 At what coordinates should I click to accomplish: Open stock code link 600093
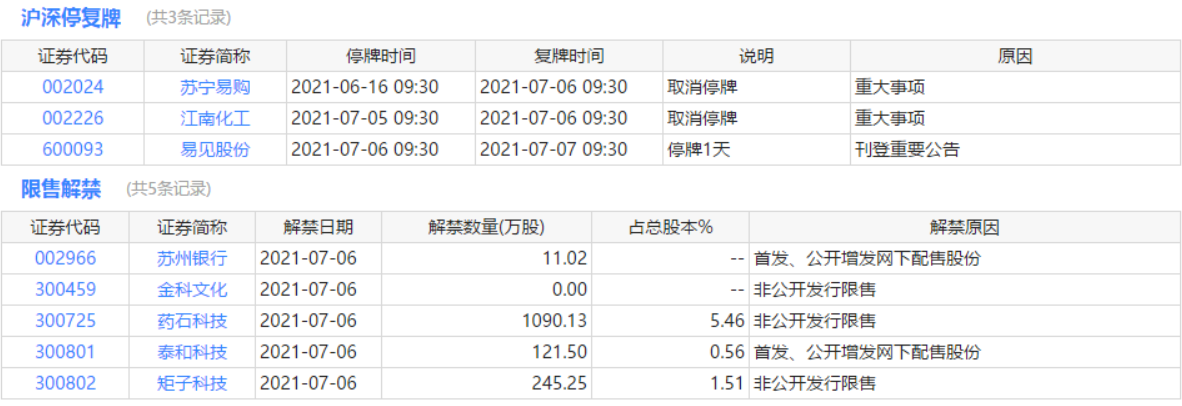pyautogui.click(x=72, y=149)
